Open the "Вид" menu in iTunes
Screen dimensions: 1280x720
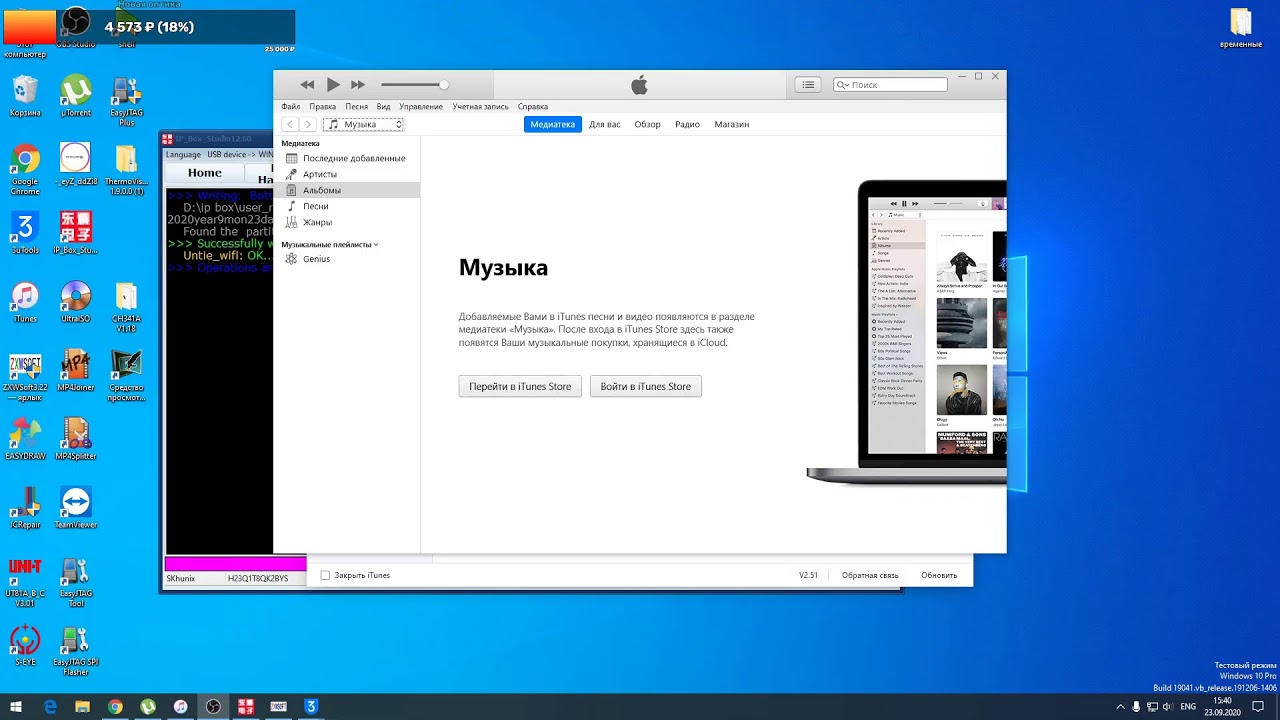[383, 106]
